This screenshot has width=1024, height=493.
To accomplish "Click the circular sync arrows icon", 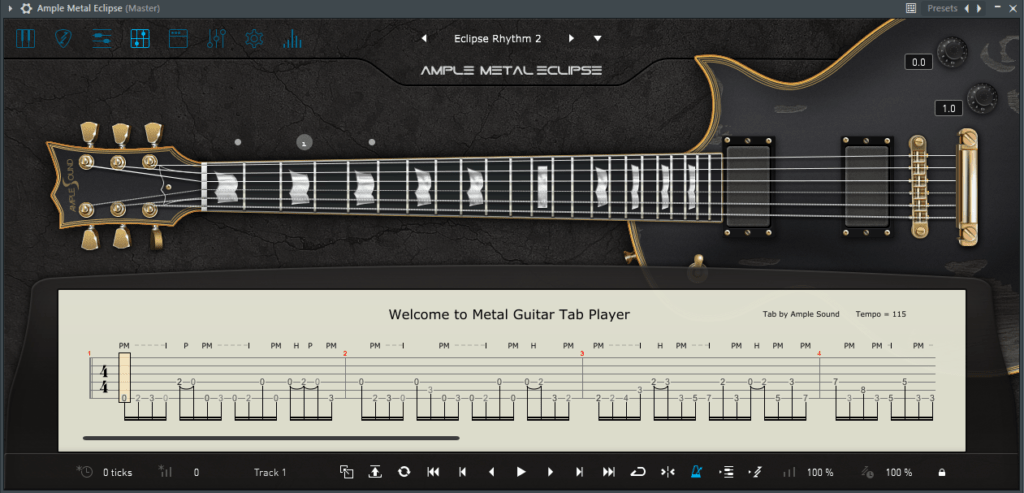I will point(404,472).
